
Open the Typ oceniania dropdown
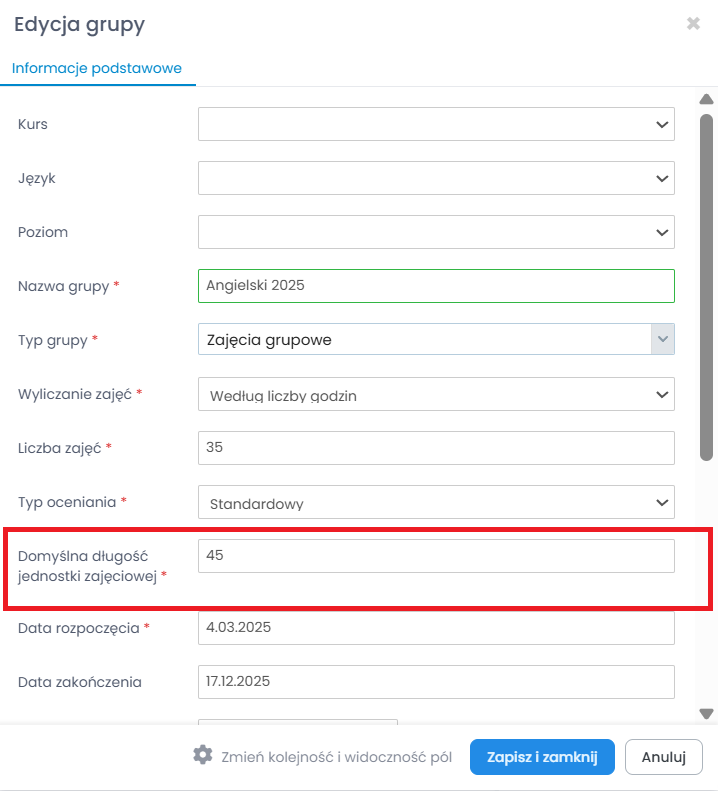(x=436, y=502)
